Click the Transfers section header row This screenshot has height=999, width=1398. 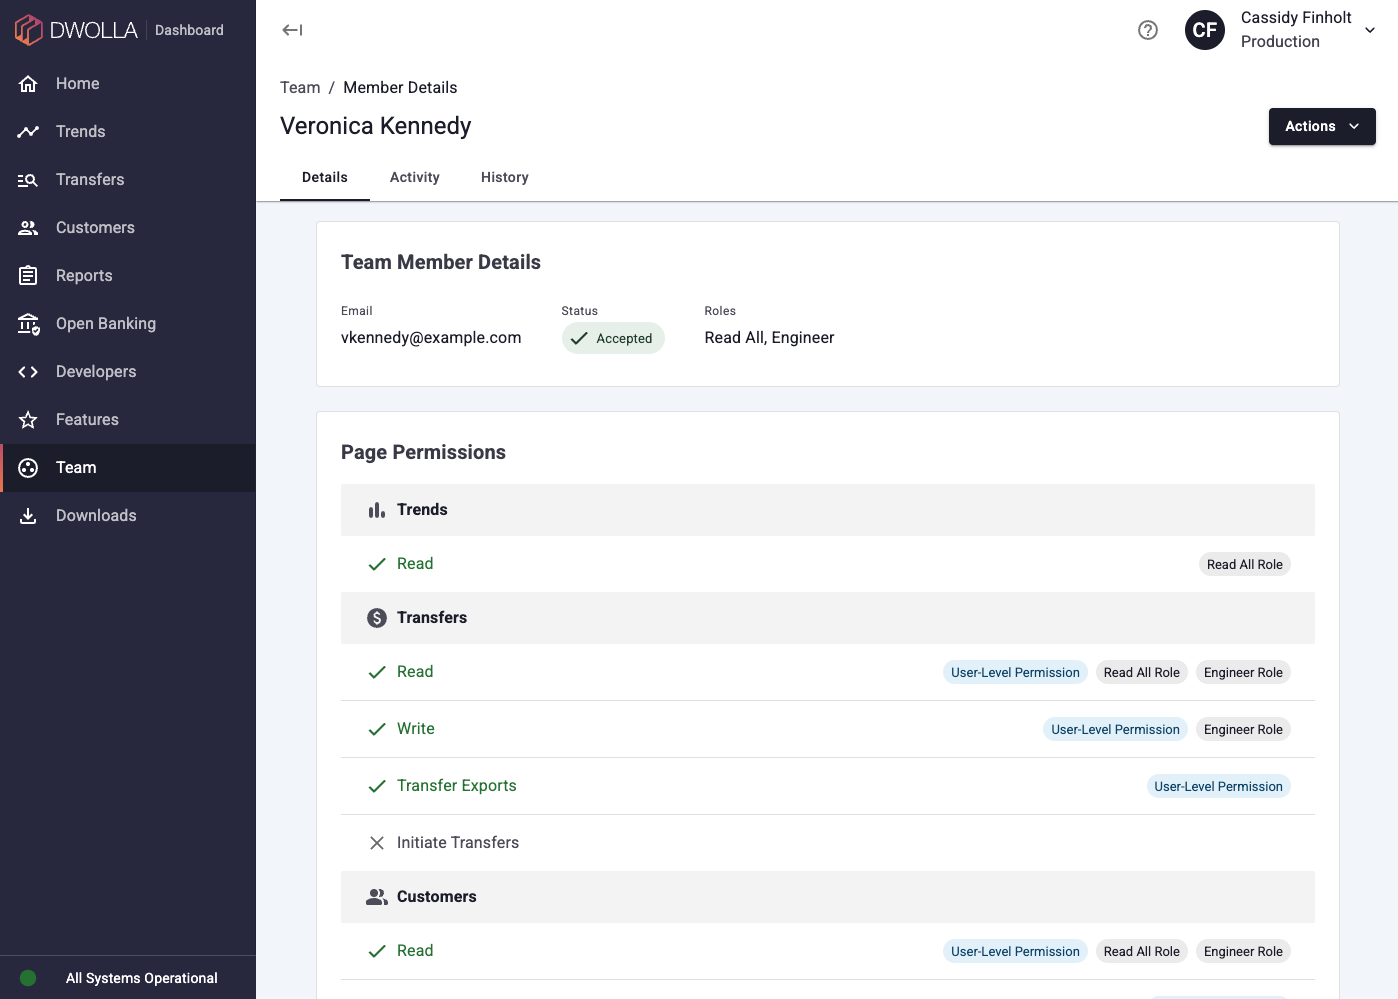click(828, 618)
